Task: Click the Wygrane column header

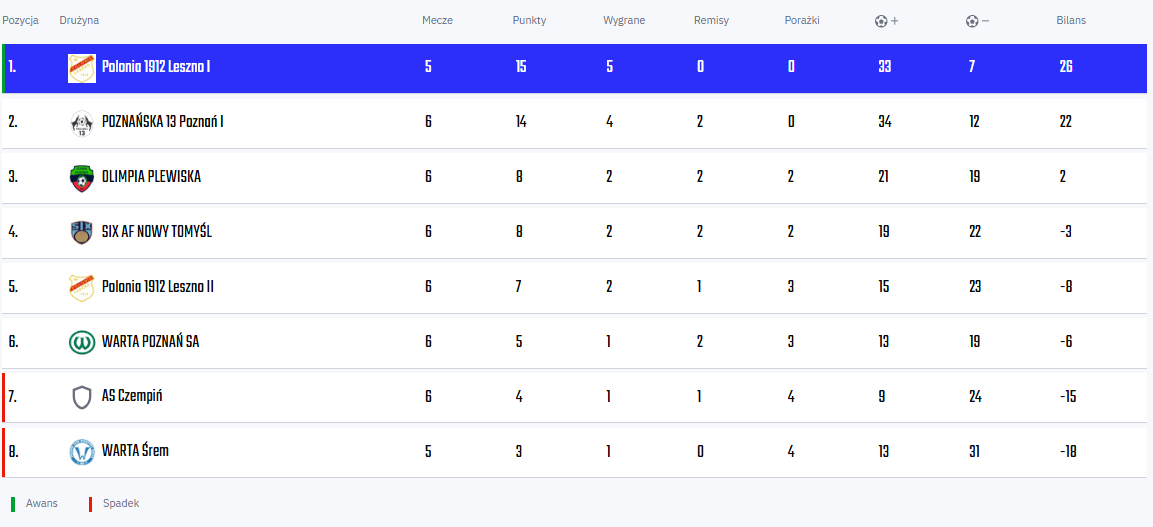Action: point(624,21)
